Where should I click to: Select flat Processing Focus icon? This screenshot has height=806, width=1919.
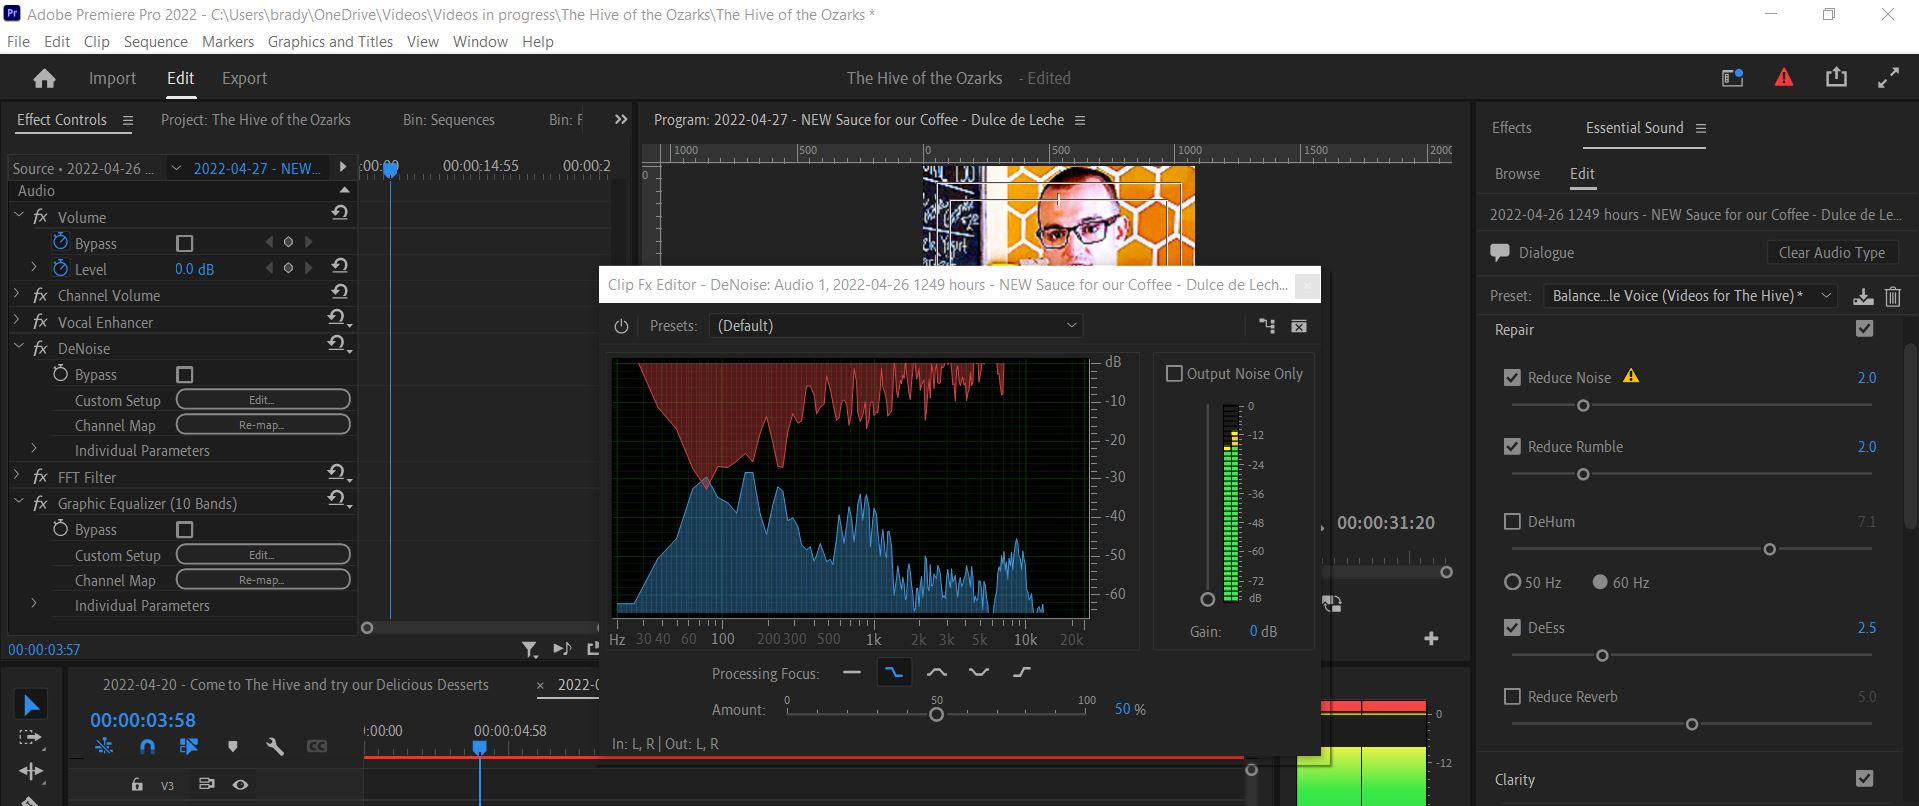click(852, 673)
